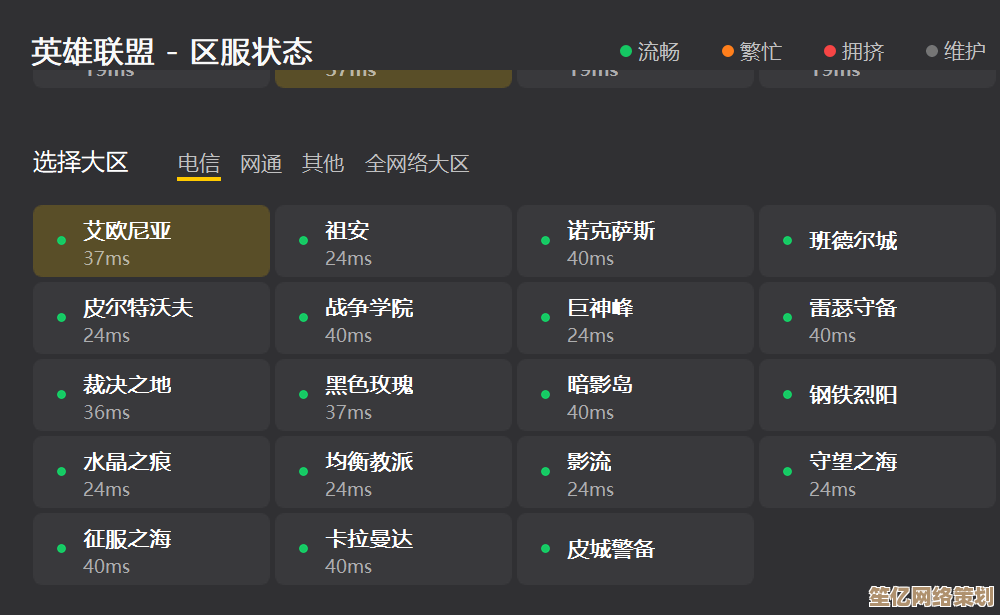Choose the 诺克萨斯 server tile
The height and width of the screenshot is (615, 1000).
(x=635, y=241)
